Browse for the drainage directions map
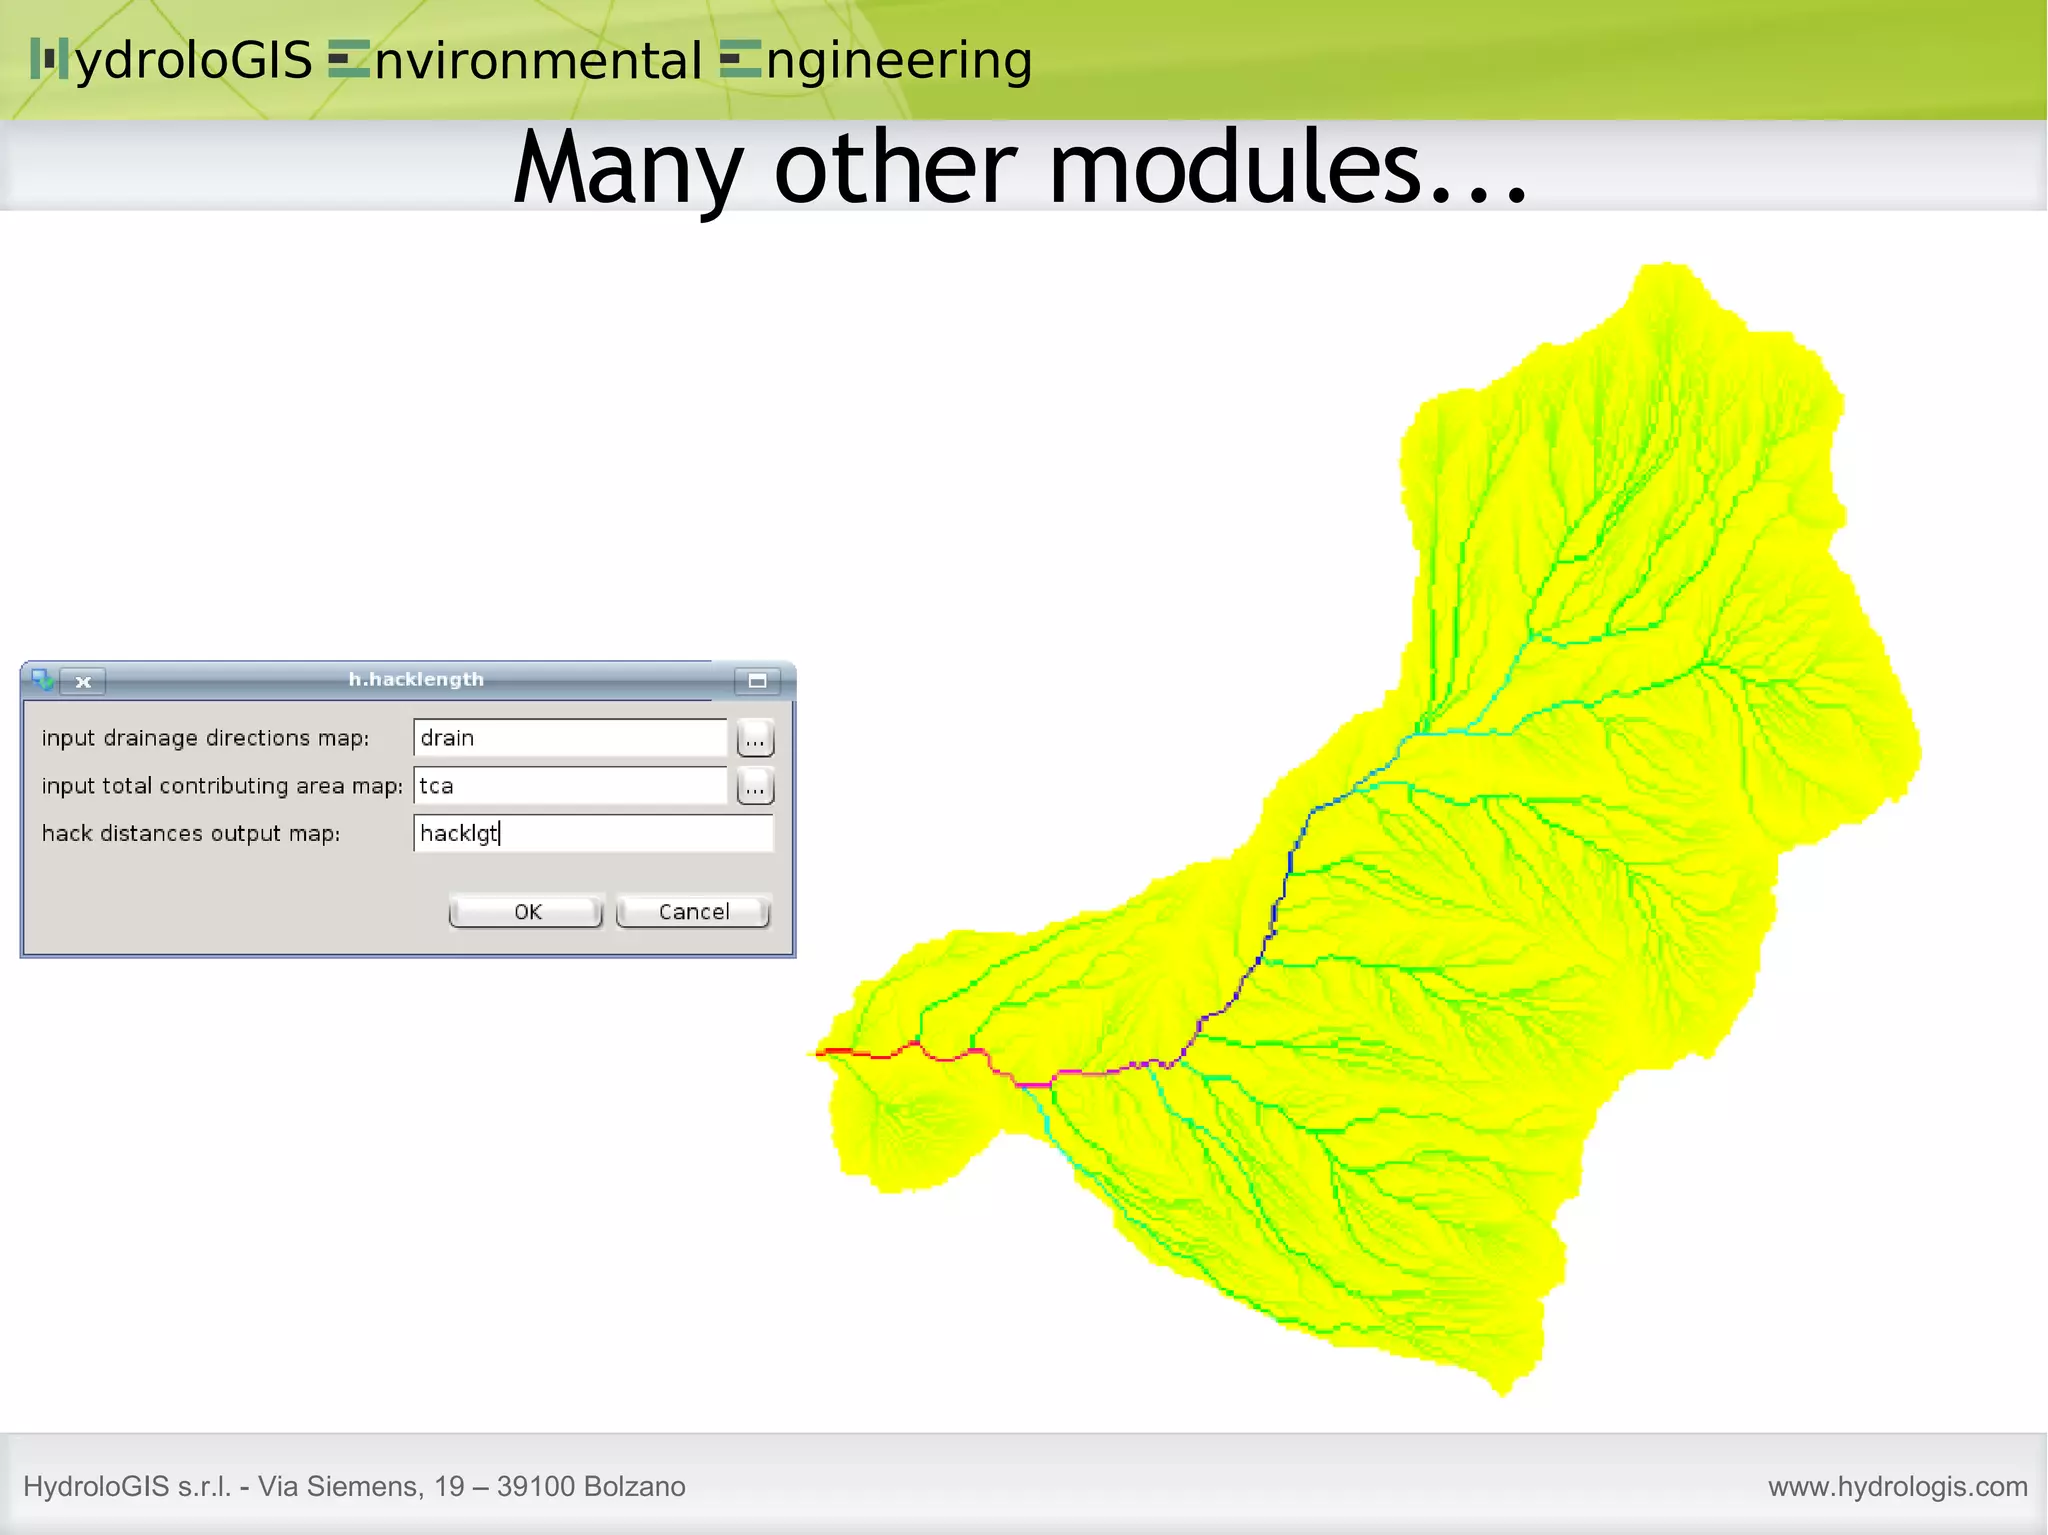This screenshot has width=2048, height=1535. (755, 739)
